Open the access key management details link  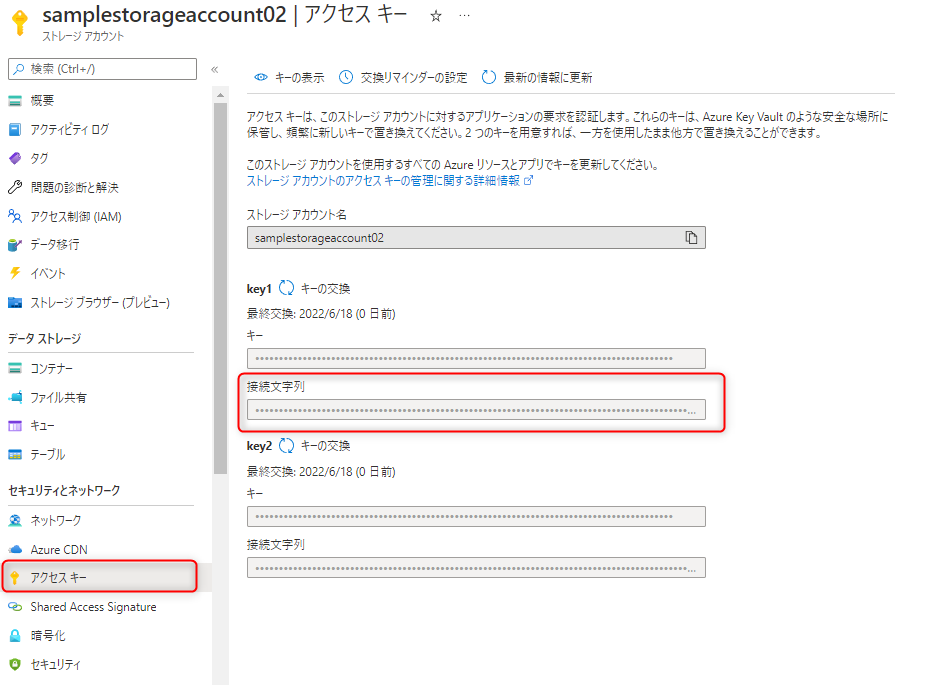[x=383, y=181]
